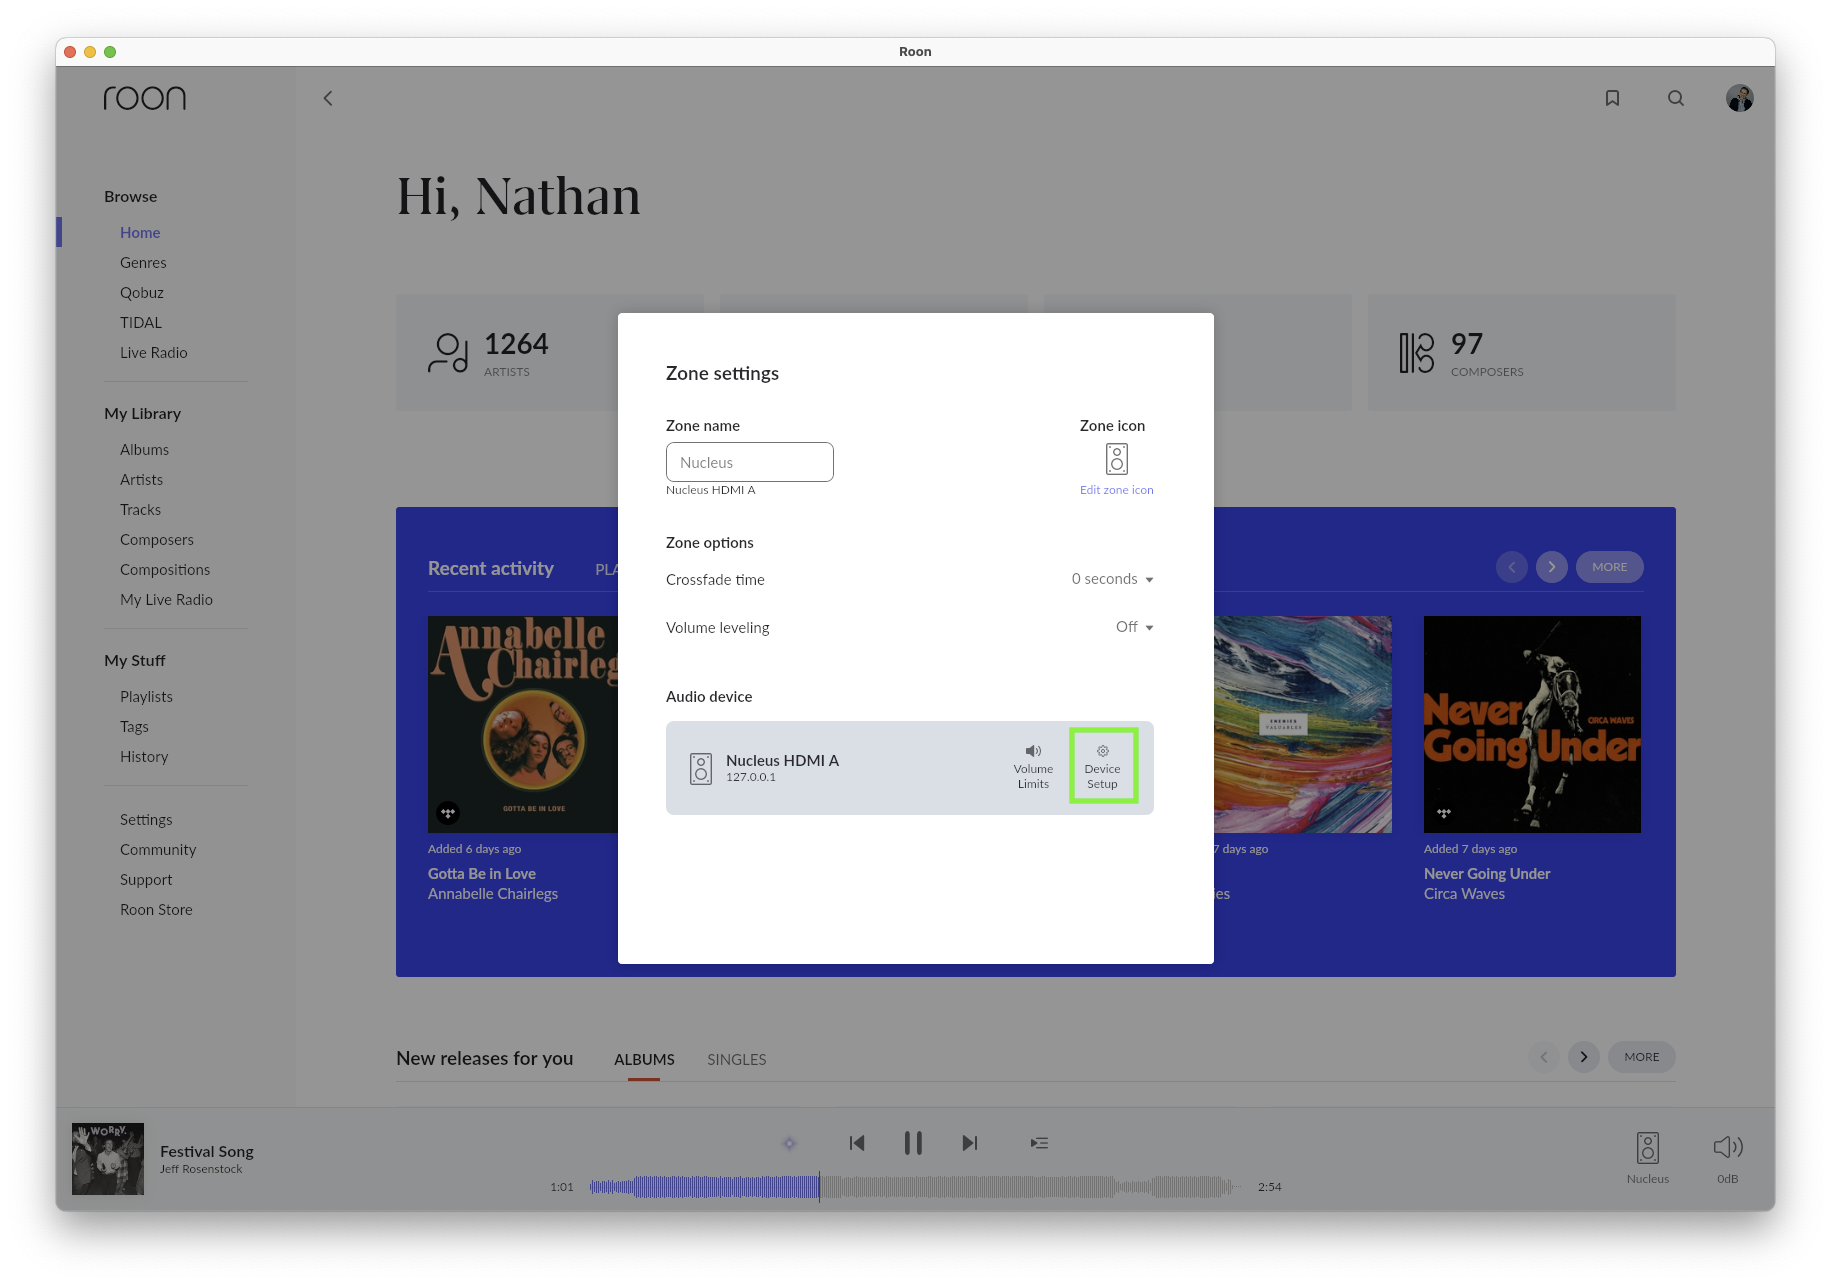Image resolution: width=1831 pixels, height=1285 pixels.
Task: Open Roon Store in sidebar
Action: (x=156, y=909)
